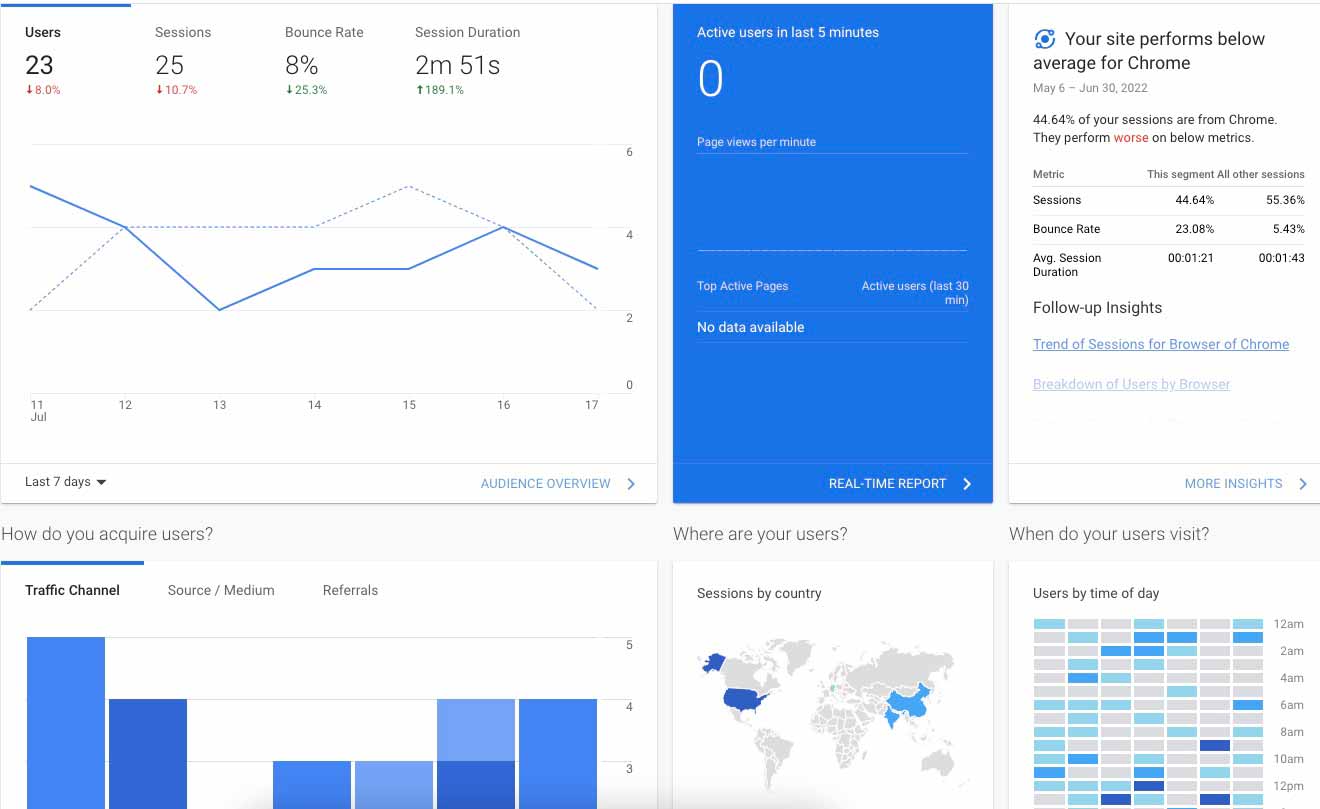Open the Last 7 days dropdown
1320x809 pixels.
pos(66,482)
